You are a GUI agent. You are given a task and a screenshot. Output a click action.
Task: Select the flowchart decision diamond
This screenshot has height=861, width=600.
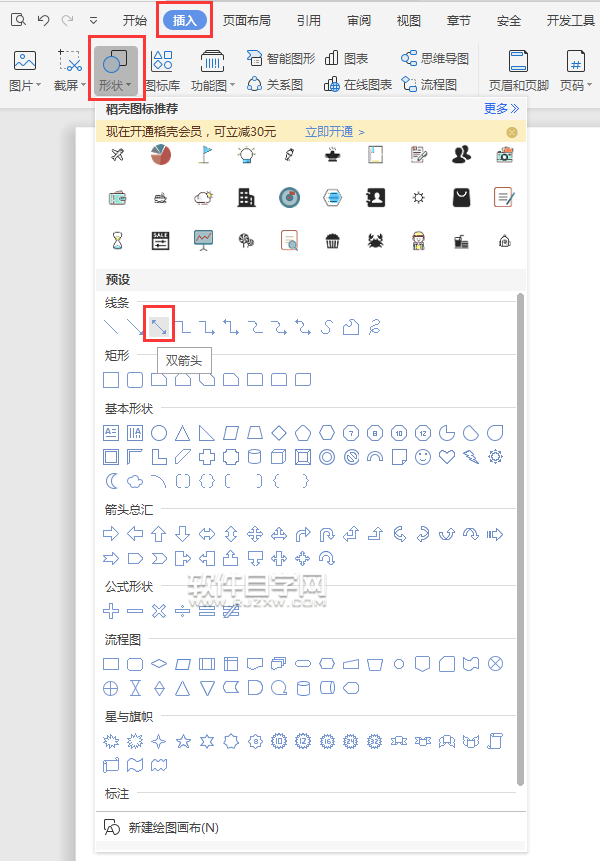click(x=159, y=664)
